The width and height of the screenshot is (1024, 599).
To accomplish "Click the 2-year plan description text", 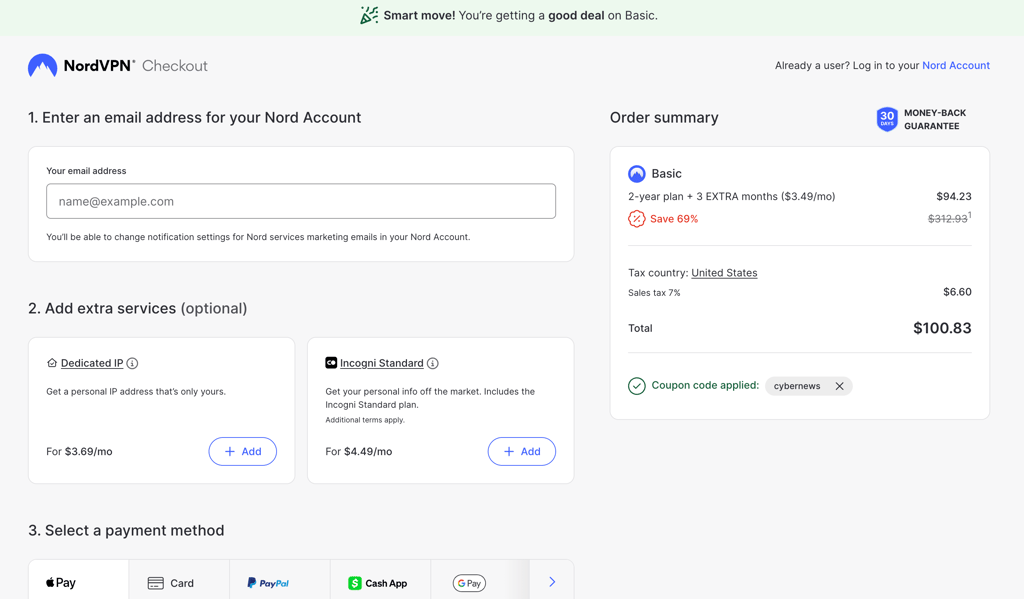I will point(731,197).
